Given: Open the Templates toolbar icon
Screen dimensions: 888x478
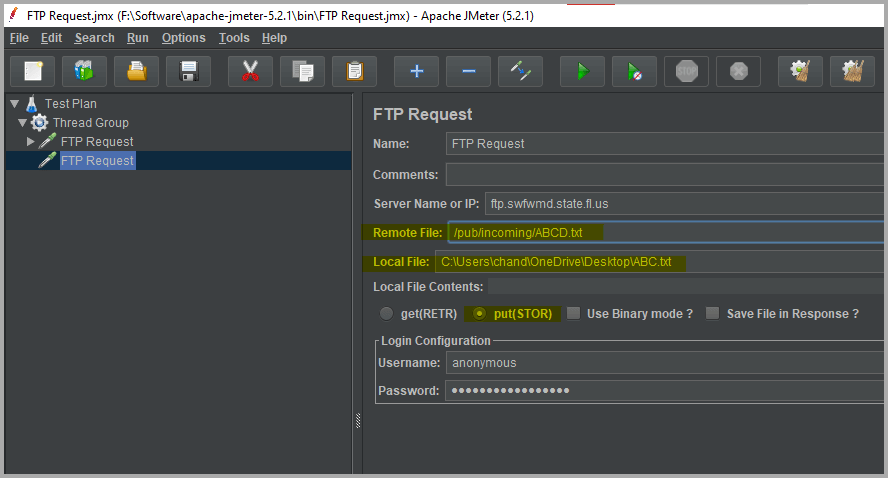Looking at the screenshot, I should pyautogui.click(x=84, y=71).
